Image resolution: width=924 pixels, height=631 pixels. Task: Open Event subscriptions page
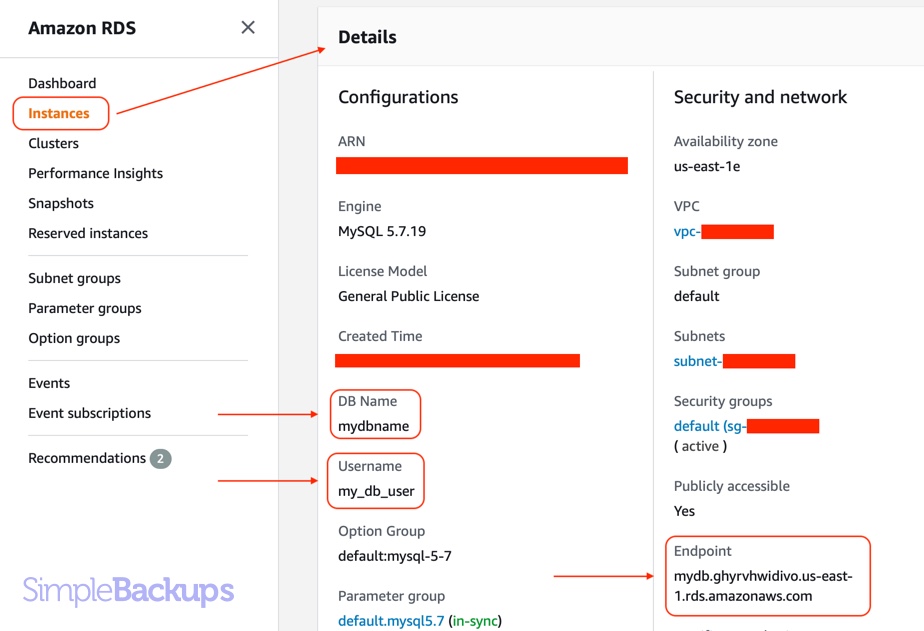pyautogui.click(x=89, y=414)
